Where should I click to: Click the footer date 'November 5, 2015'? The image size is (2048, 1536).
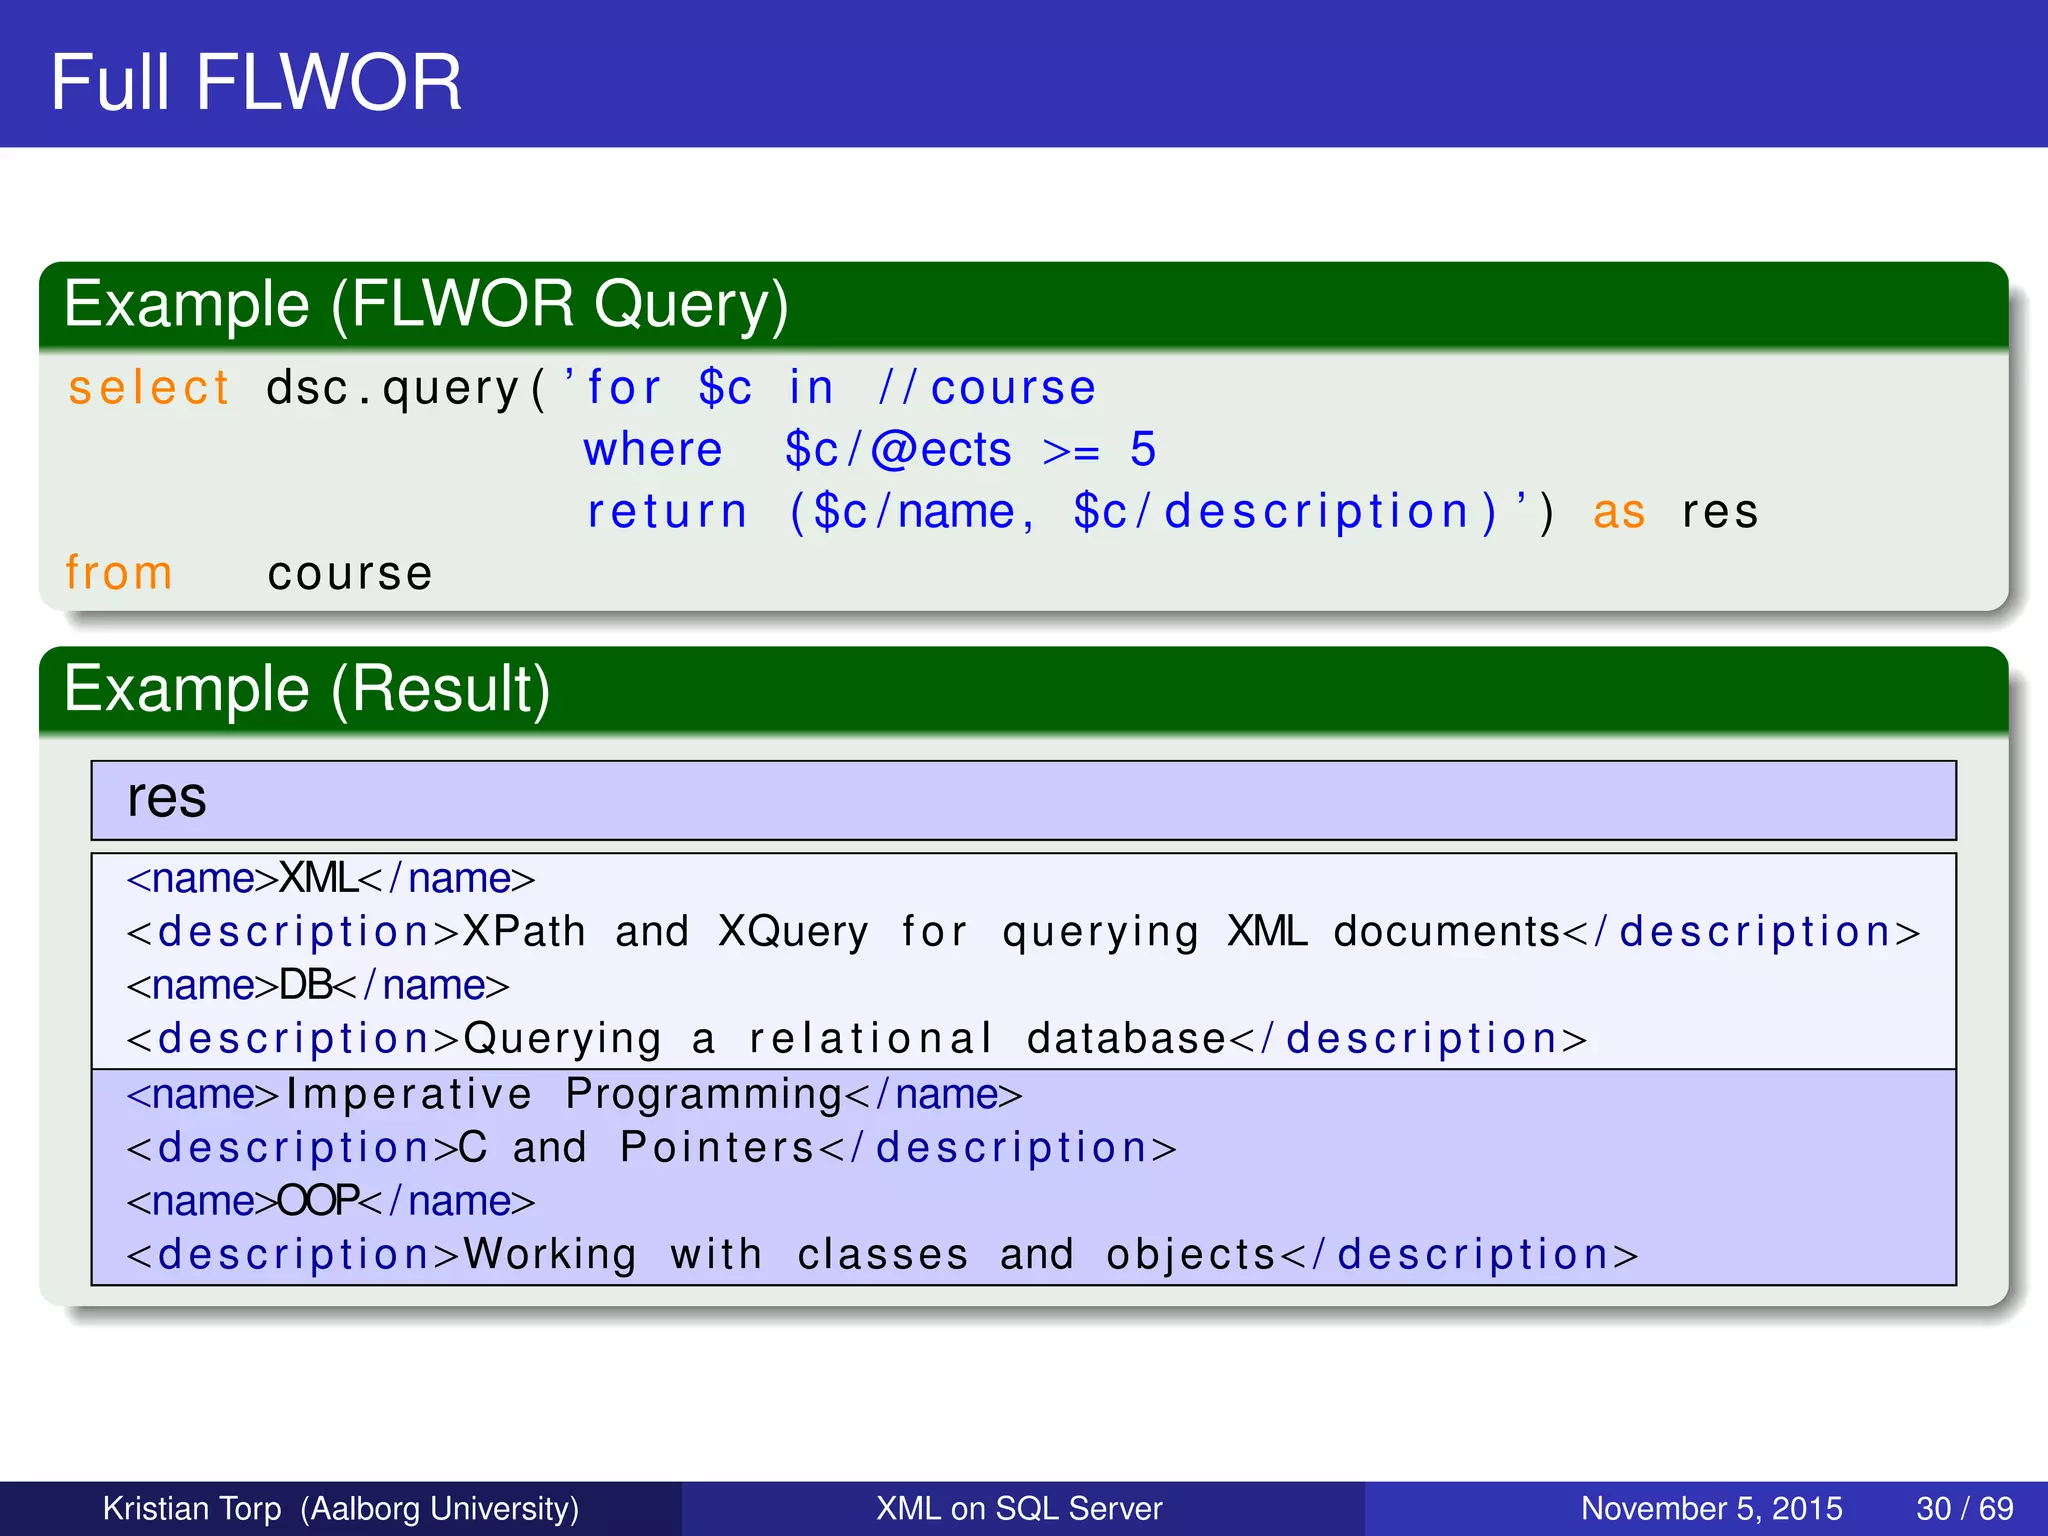pyautogui.click(x=1712, y=1508)
